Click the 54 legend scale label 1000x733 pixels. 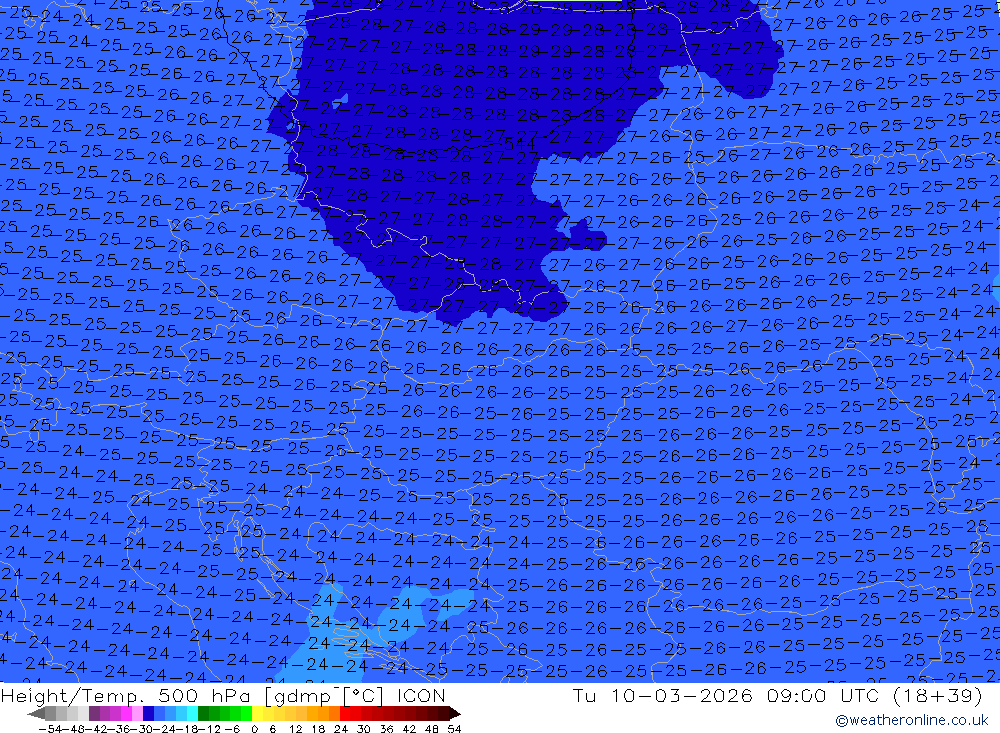point(454,729)
